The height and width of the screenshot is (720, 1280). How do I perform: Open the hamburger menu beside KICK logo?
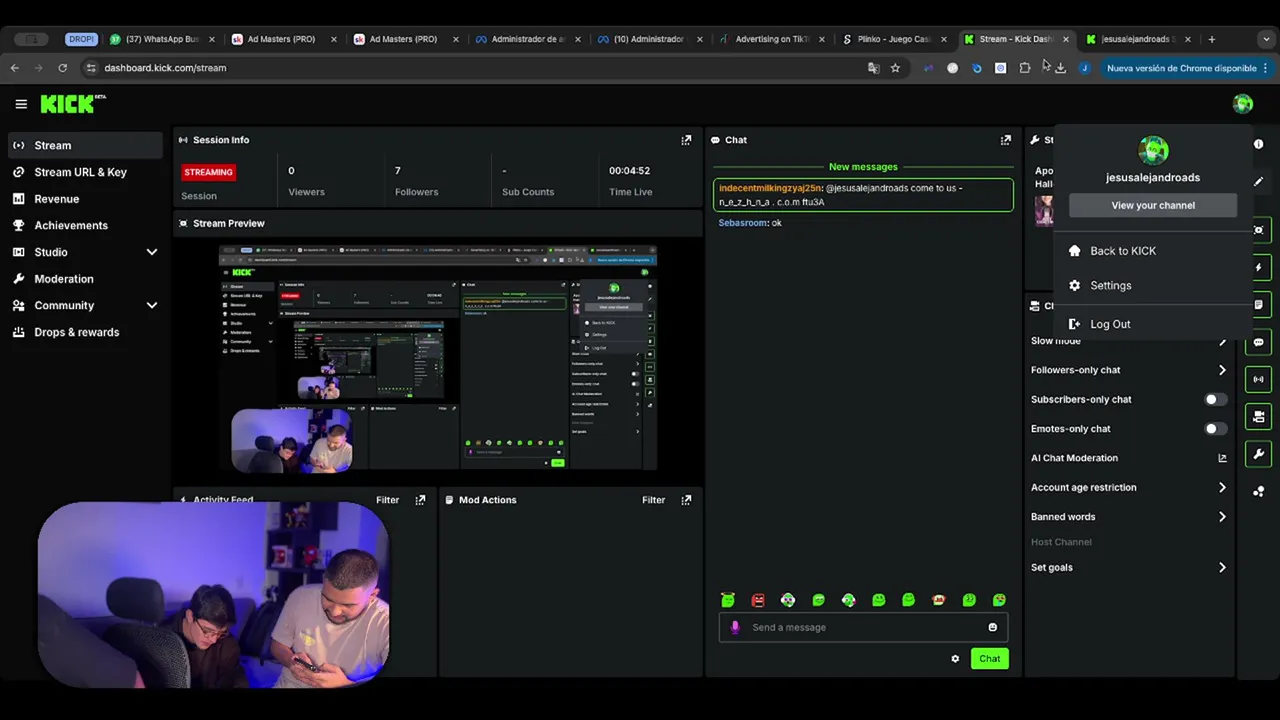21,104
